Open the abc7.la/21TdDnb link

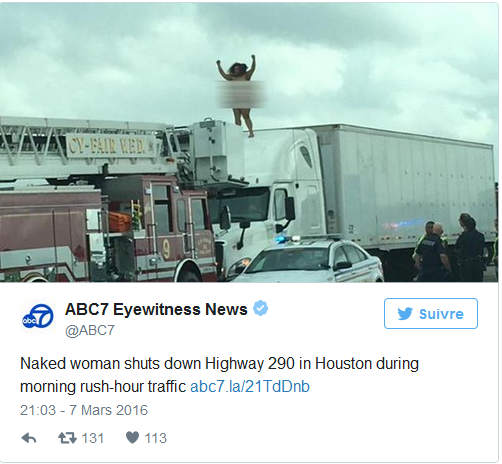pos(250,387)
